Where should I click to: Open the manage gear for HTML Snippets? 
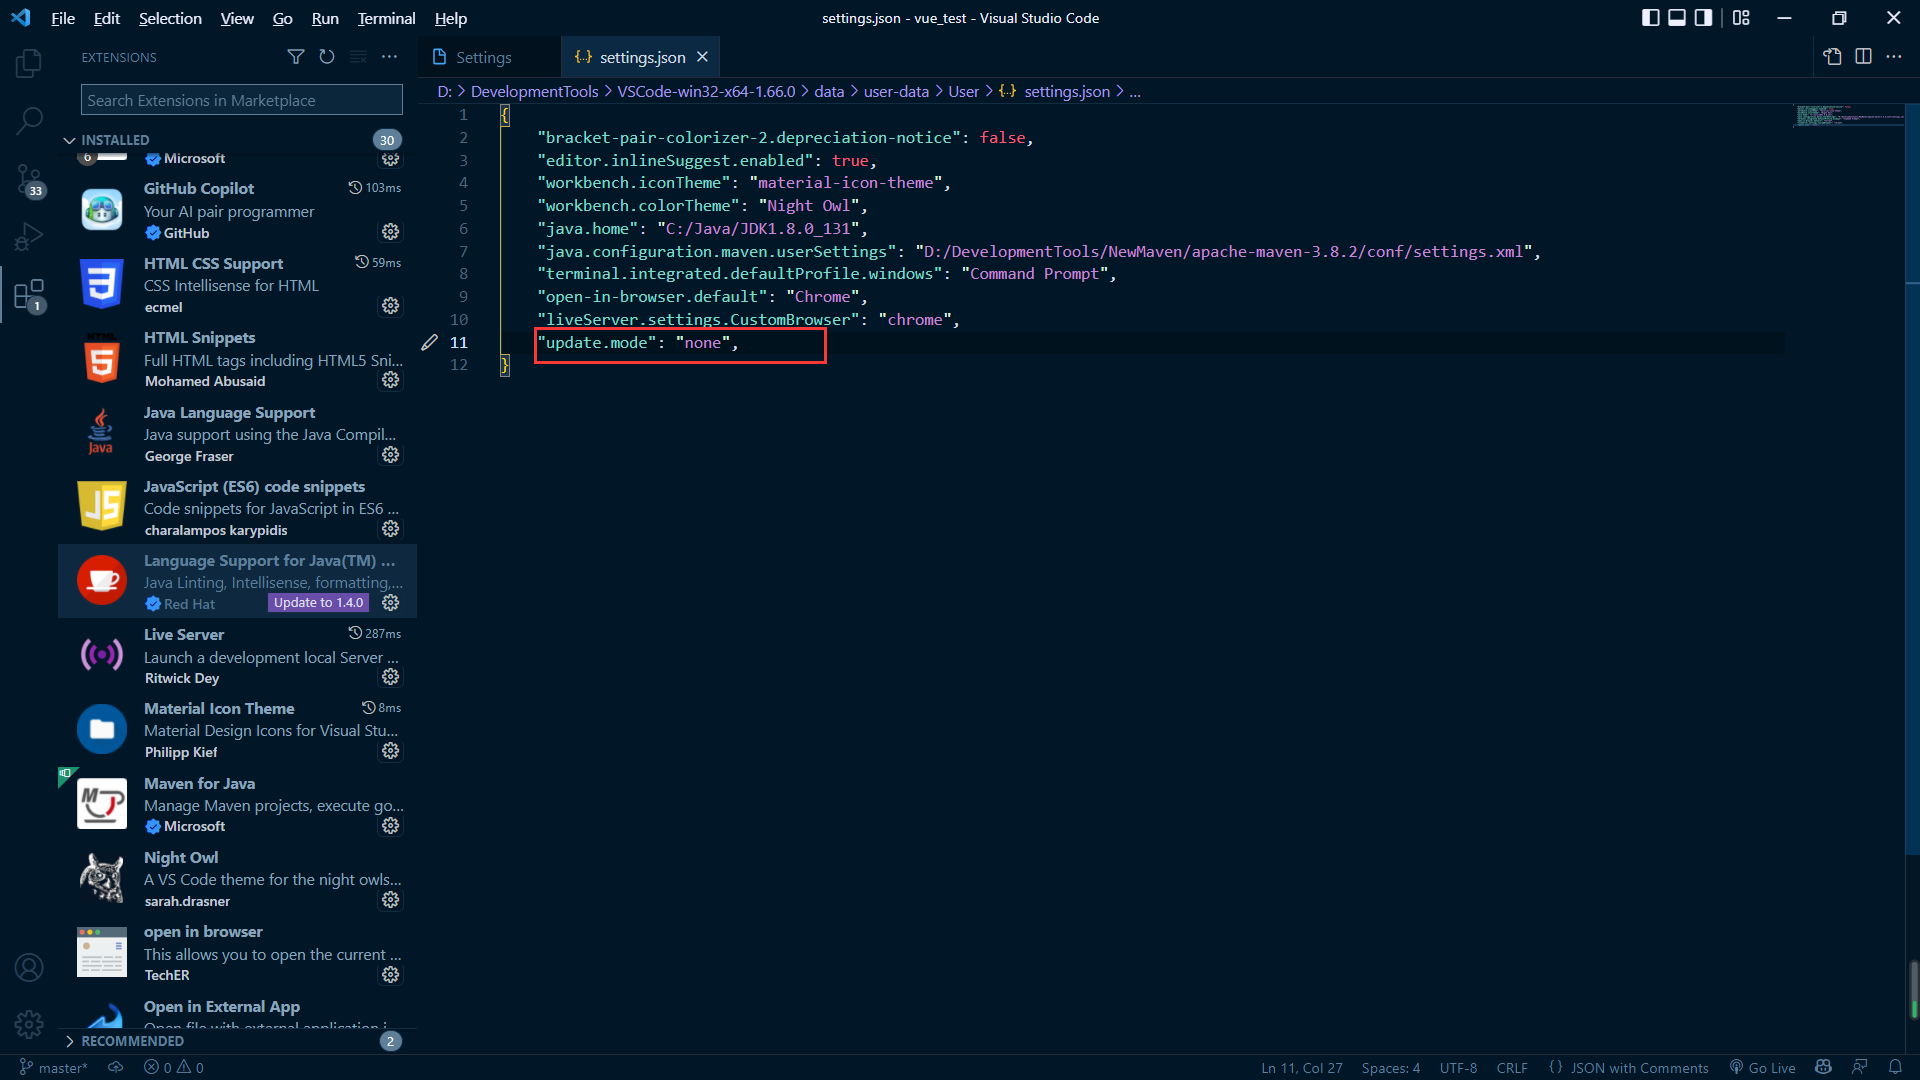[x=391, y=380]
